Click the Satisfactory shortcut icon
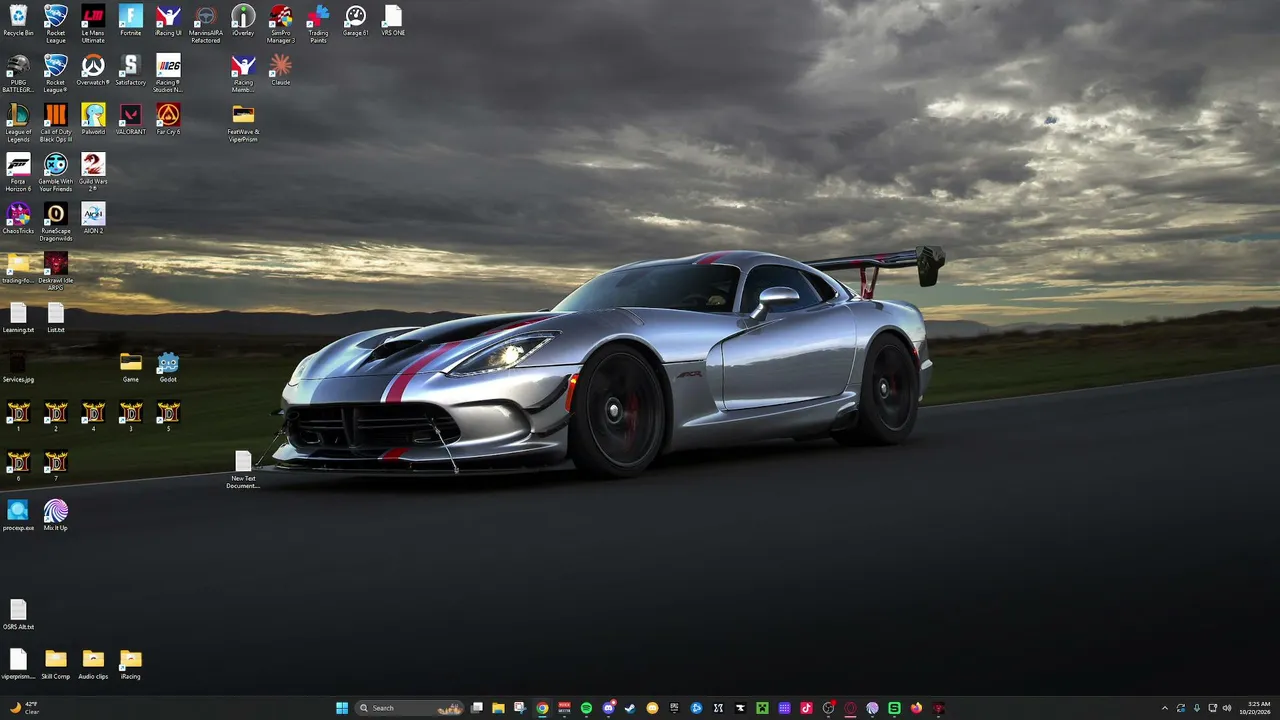Image resolution: width=1280 pixels, height=720 pixels. [x=131, y=71]
